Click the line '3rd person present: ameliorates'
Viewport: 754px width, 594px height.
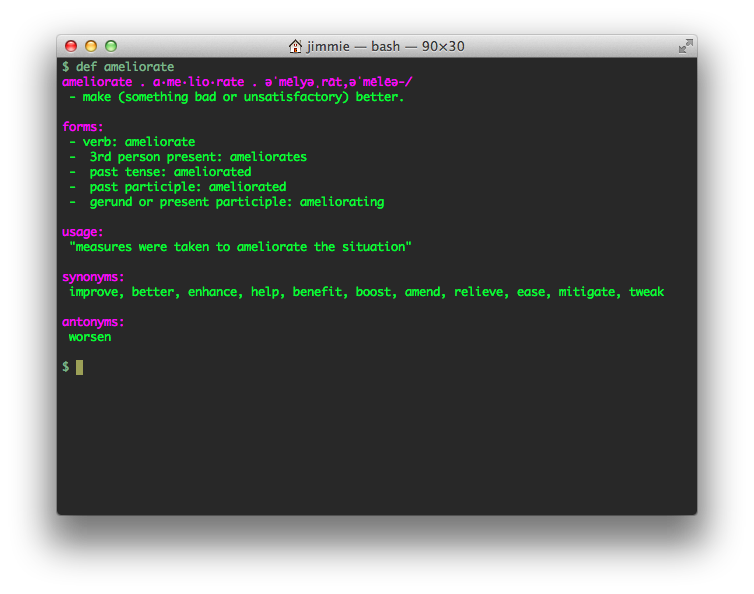click(198, 157)
